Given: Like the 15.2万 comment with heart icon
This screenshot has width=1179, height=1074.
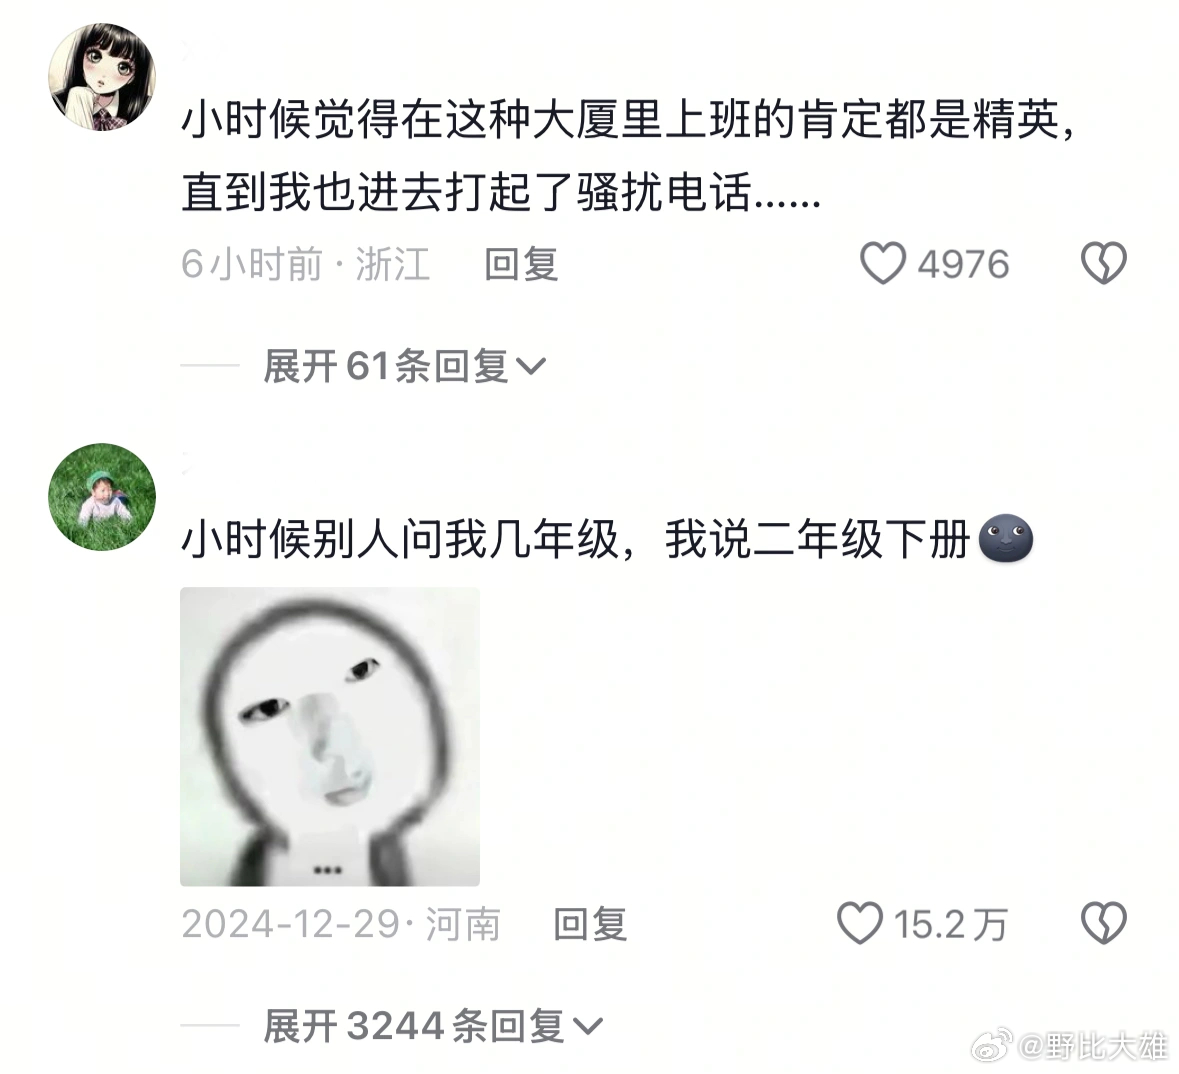Looking at the screenshot, I should 859,924.
